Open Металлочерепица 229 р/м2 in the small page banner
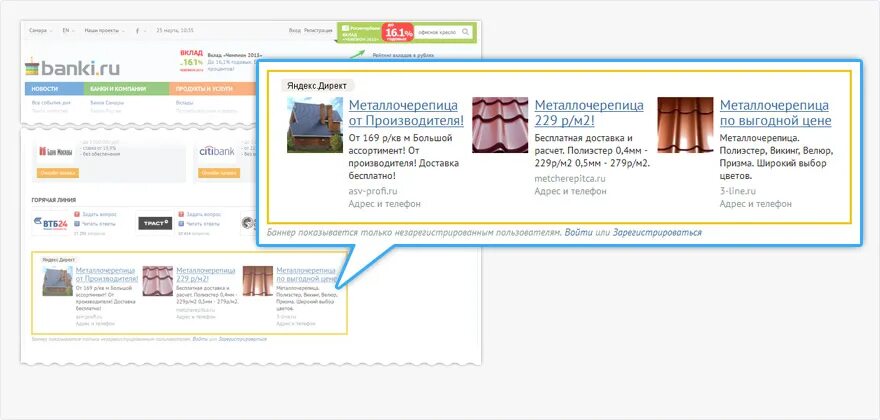This screenshot has height=420, width=880. (205, 275)
